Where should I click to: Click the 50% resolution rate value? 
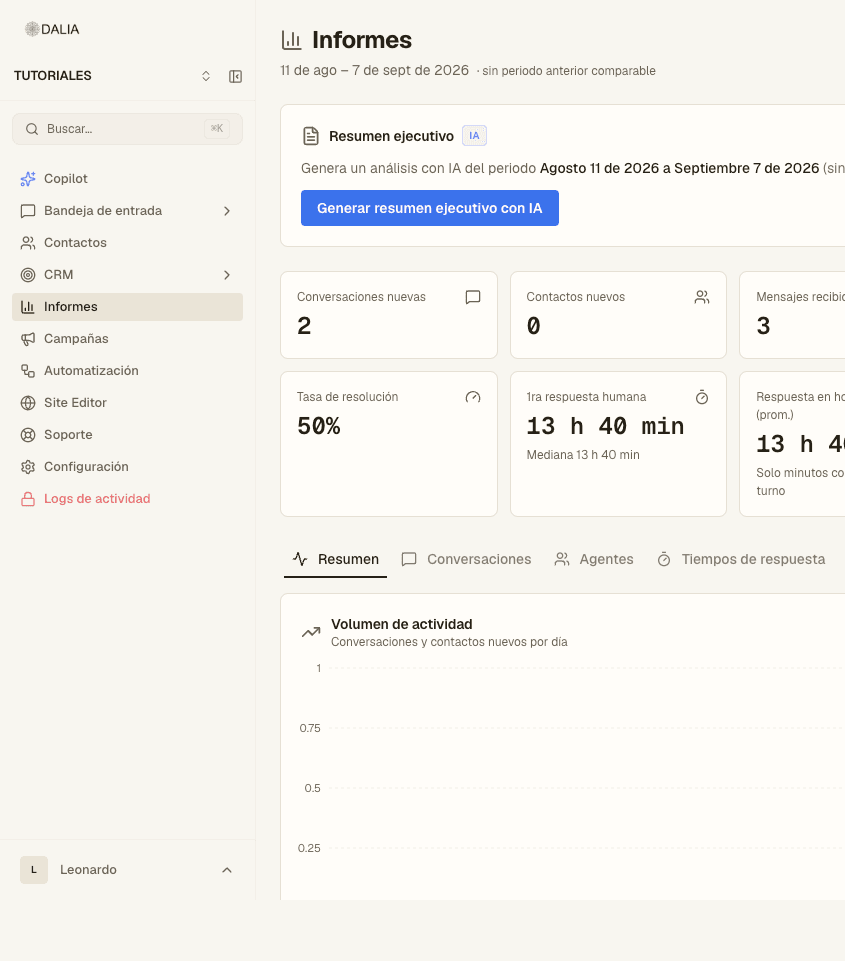click(319, 426)
